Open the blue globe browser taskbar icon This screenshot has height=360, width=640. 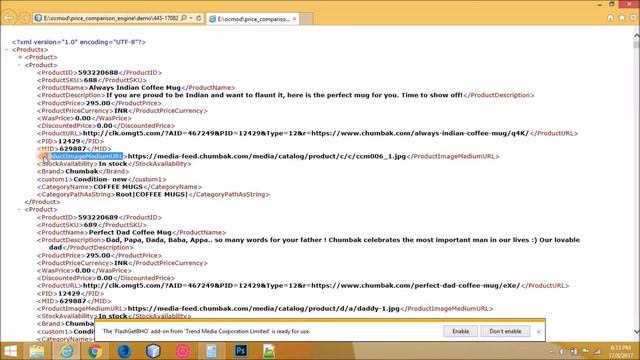124,351
